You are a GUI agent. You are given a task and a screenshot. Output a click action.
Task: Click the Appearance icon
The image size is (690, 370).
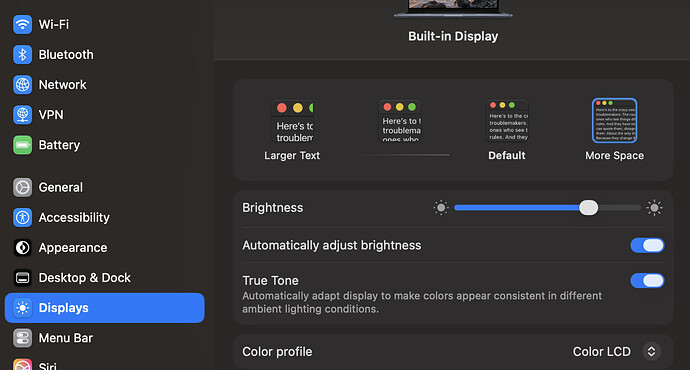point(22,248)
